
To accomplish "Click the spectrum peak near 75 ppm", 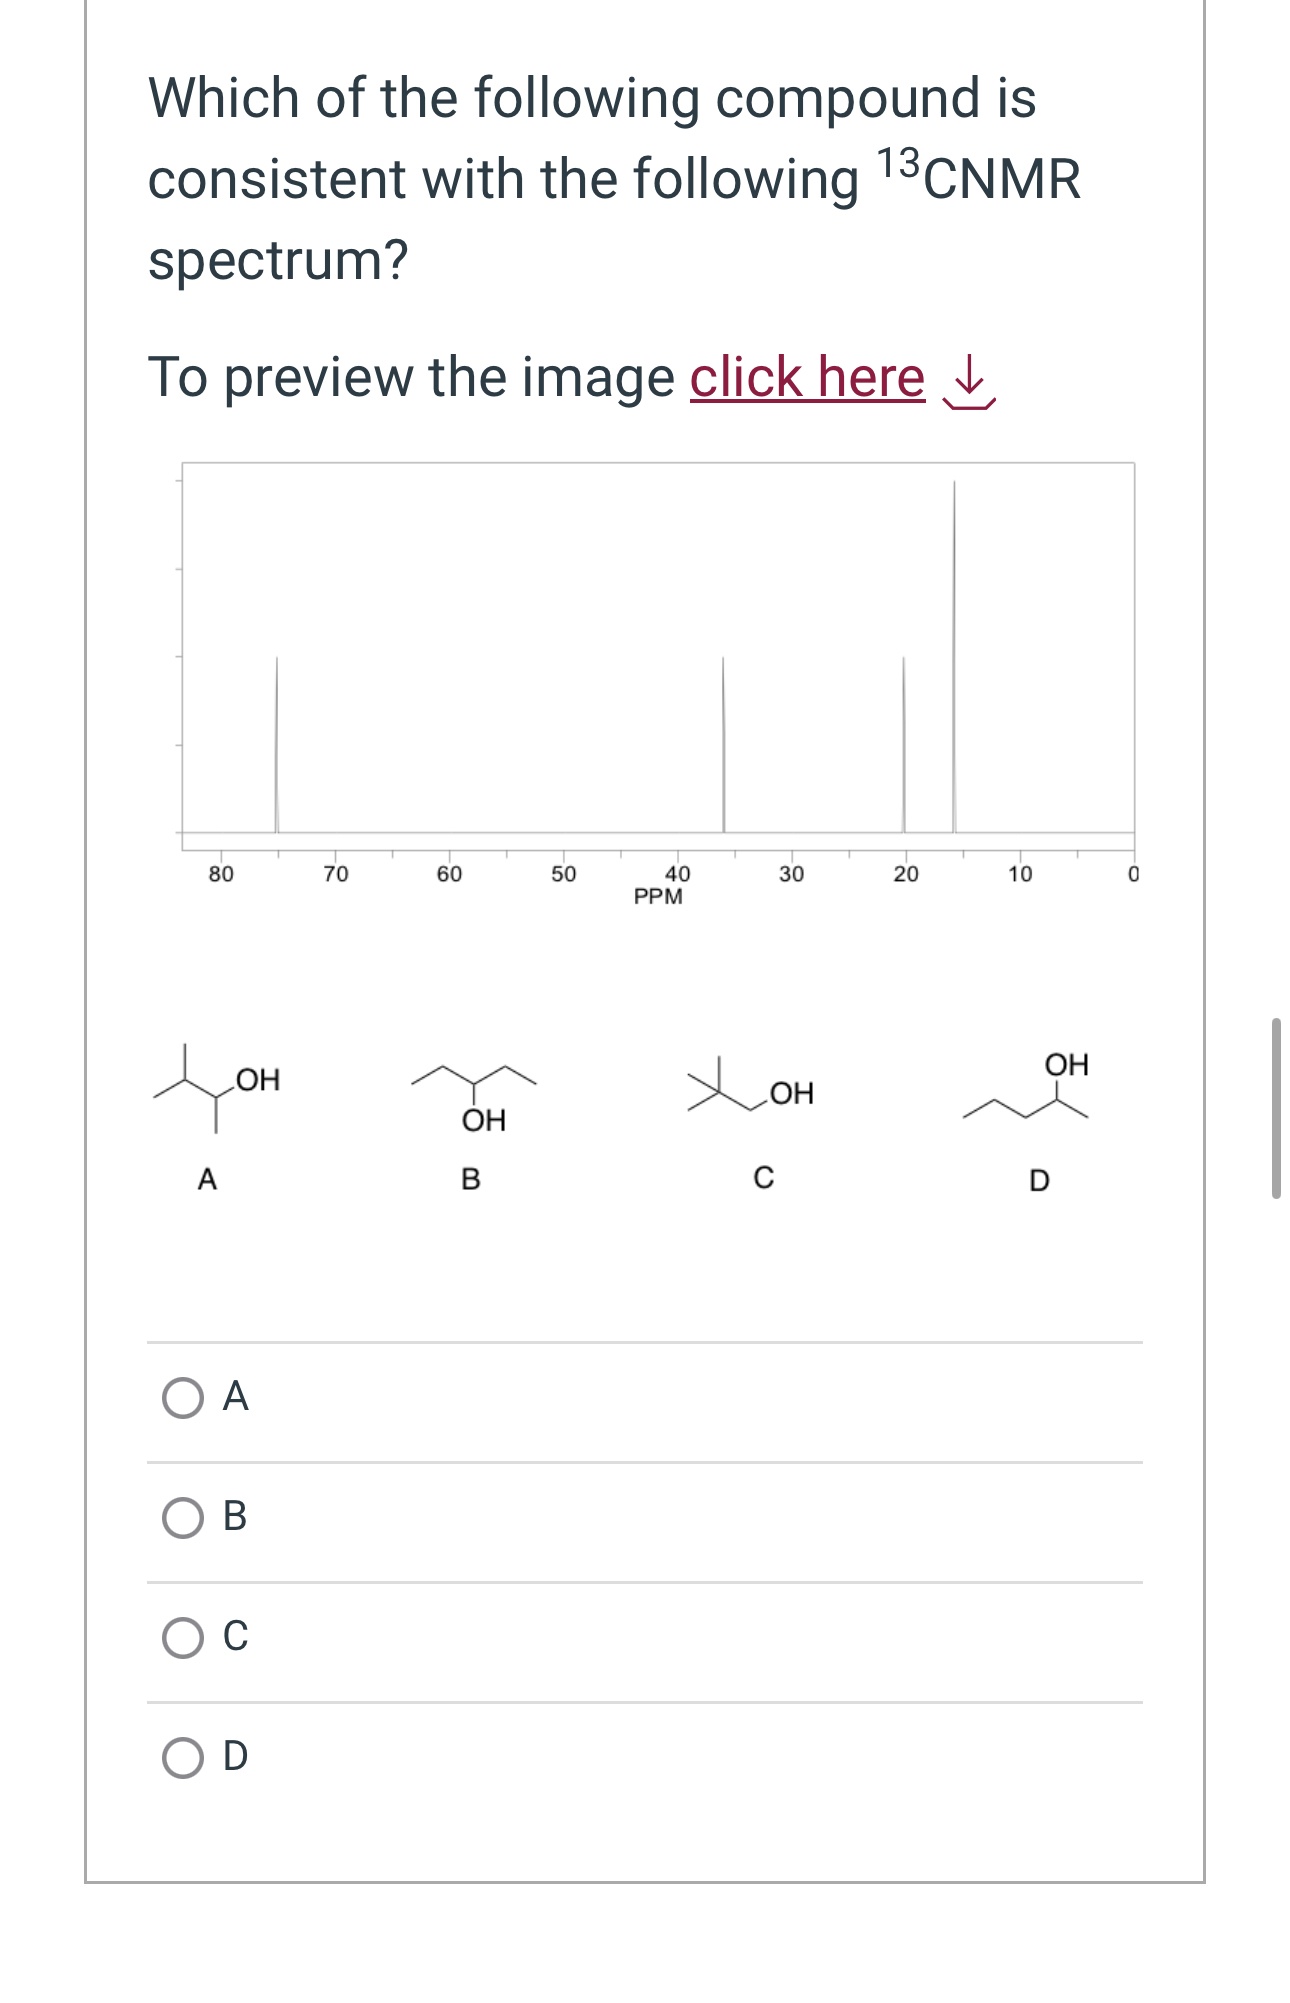I will tap(277, 744).
